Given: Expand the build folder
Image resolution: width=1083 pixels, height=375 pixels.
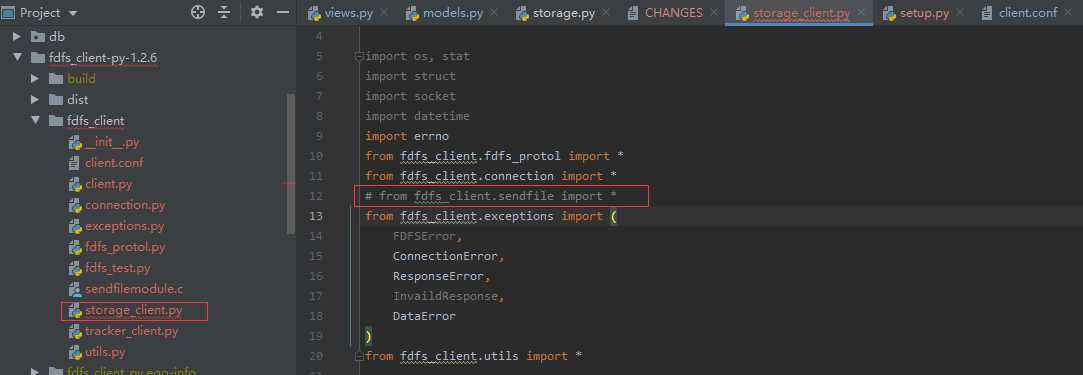Looking at the screenshot, I should pos(35,79).
